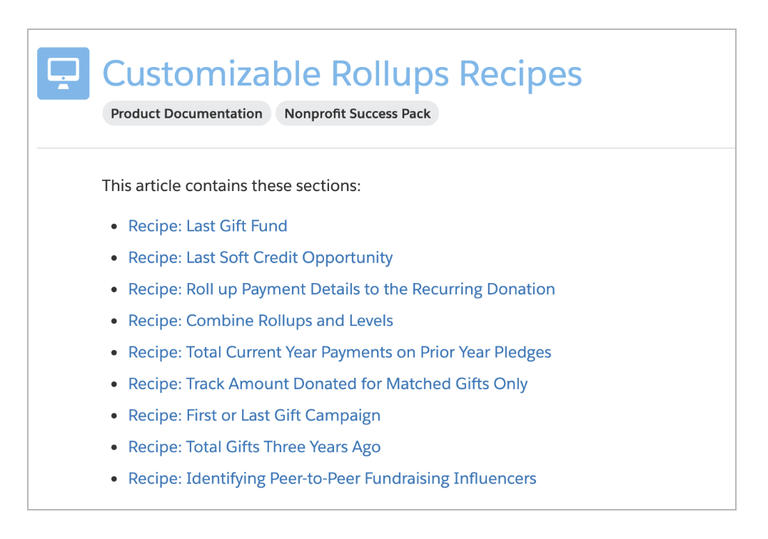
Task: Click the bullet before First or Last Gift Campaign
Action: 114,416
